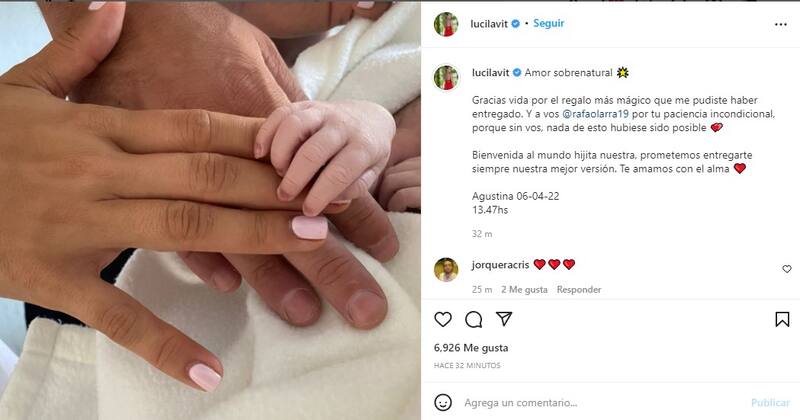This screenshot has height=420, width=800.
Task: Open the lucilavit avatar beside the caption
Action: pos(446,78)
